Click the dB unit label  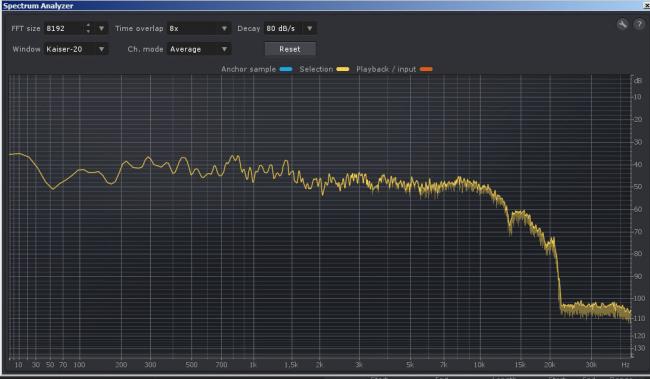(x=638, y=80)
